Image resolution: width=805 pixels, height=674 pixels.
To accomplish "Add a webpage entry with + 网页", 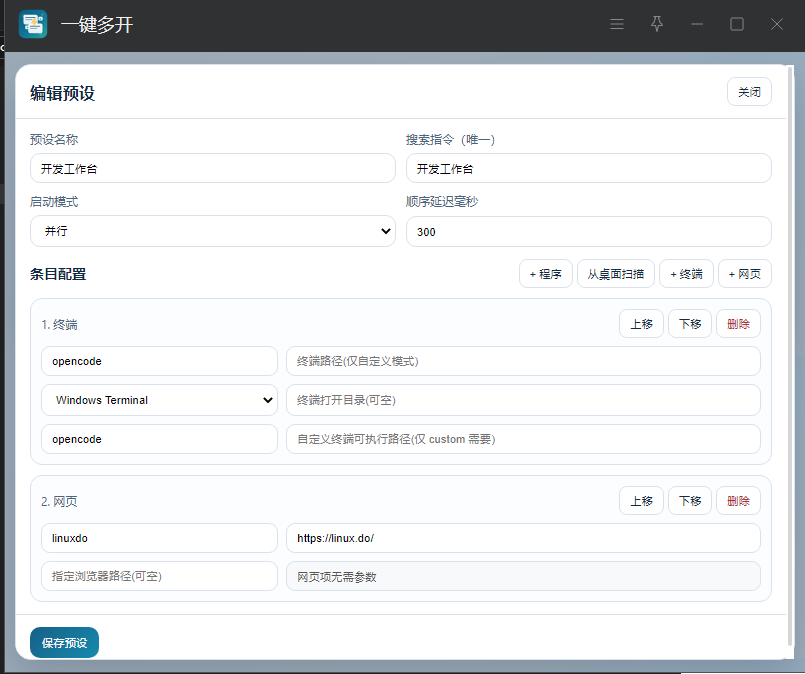I will pos(745,274).
